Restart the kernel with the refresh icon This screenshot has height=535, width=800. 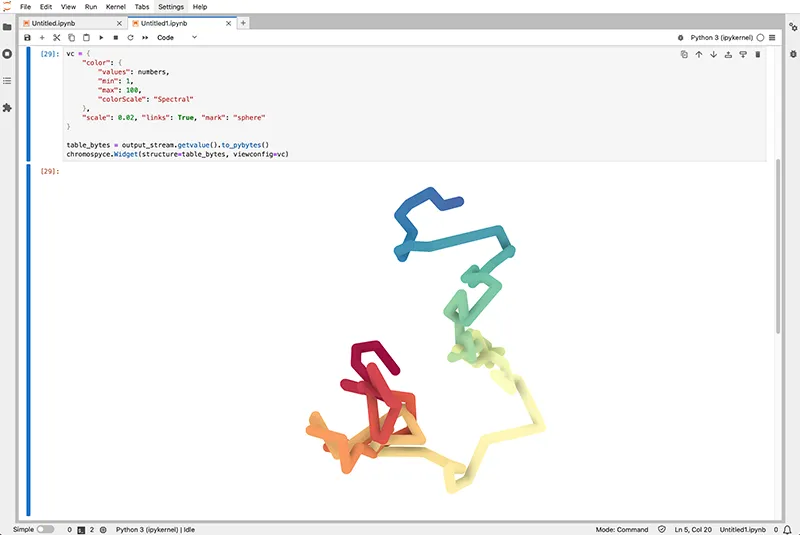point(130,37)
